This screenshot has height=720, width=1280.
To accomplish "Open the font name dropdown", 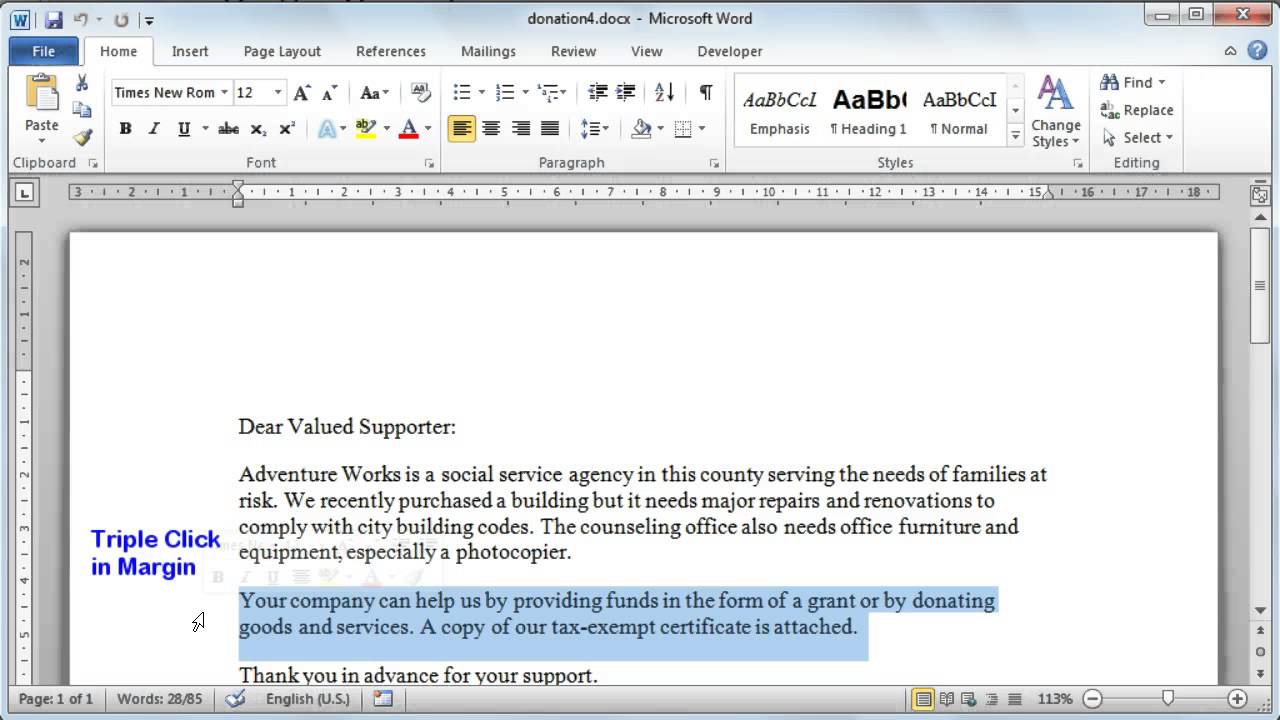I will pos(224,93).
